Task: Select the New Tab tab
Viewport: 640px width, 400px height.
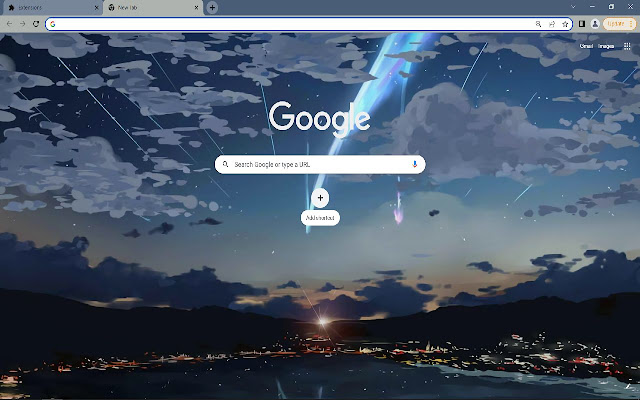Action: tap(153, 7)
